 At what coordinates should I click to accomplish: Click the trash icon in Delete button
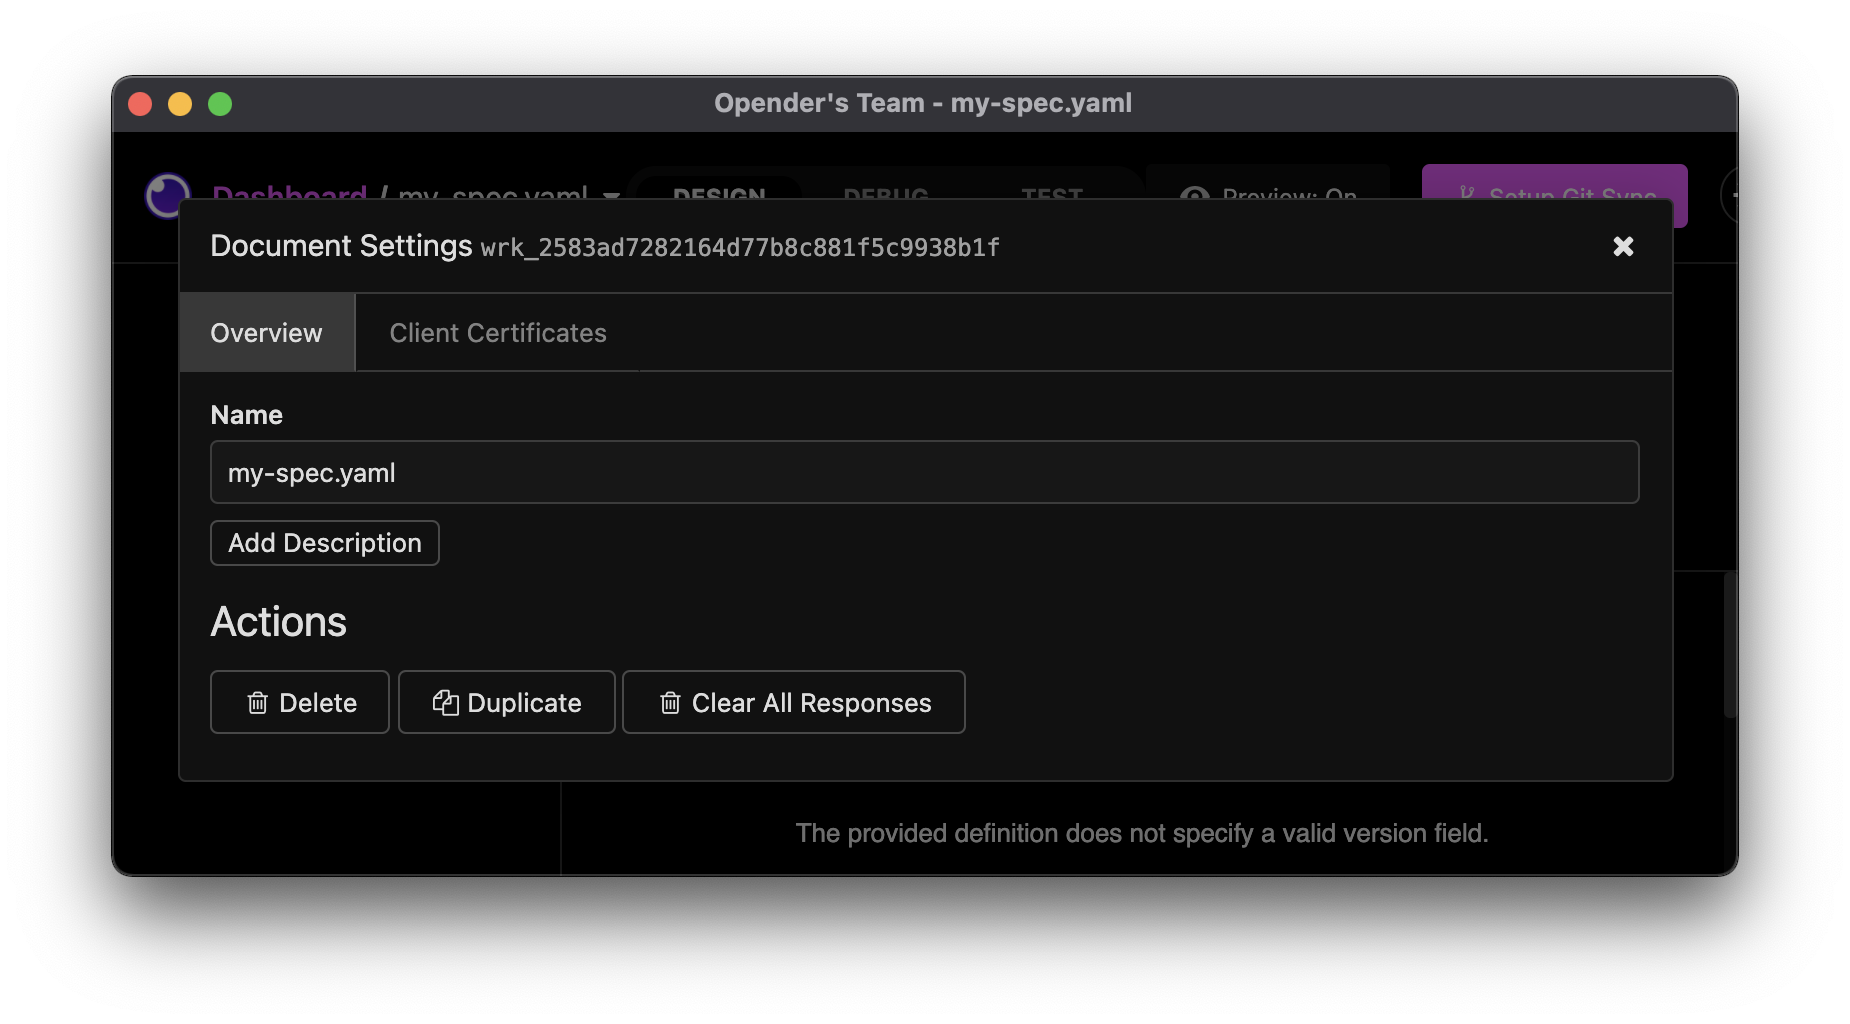[258, 703]
